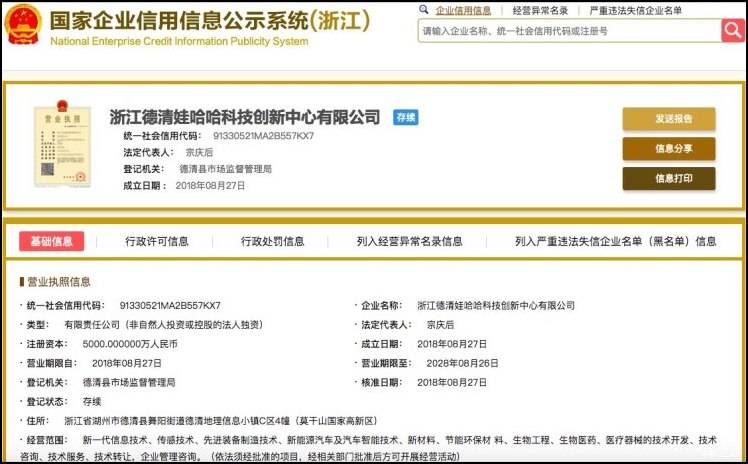Click the small magnifier icon beside 企业信用信息
The image size is (748, 464).
(424, 10)
